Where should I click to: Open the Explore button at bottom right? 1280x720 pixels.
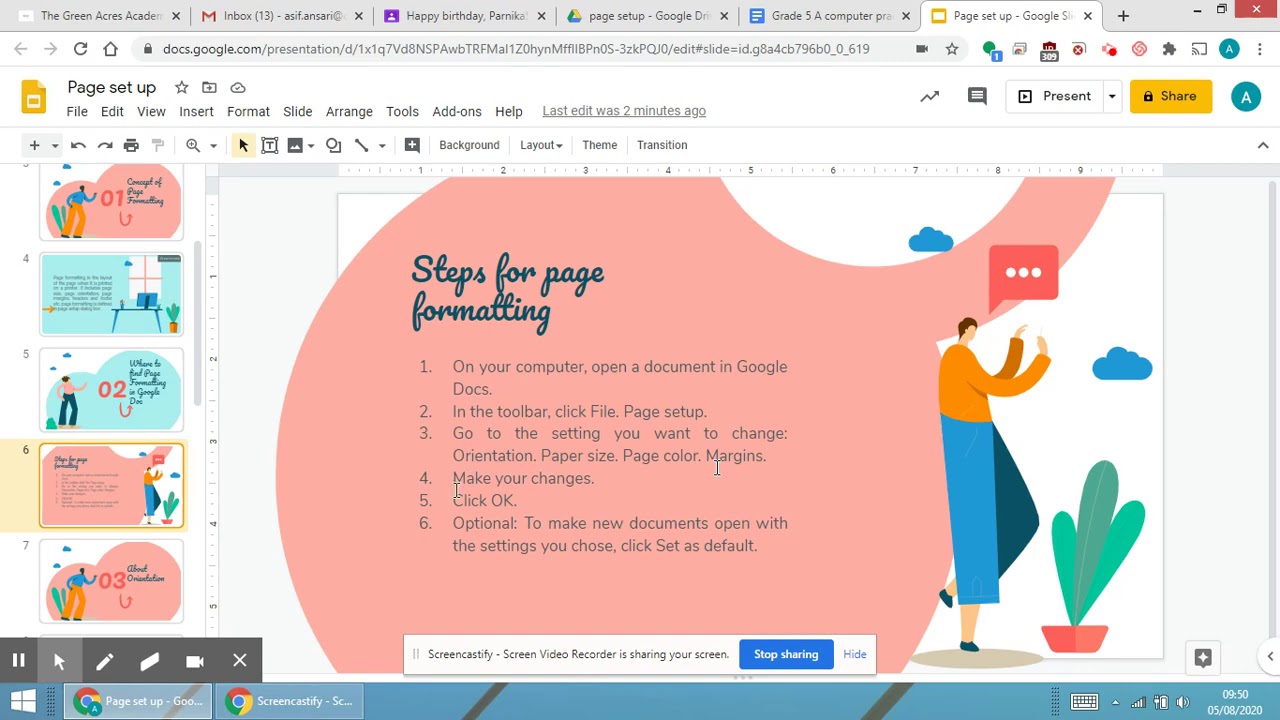click(1203, 658)
